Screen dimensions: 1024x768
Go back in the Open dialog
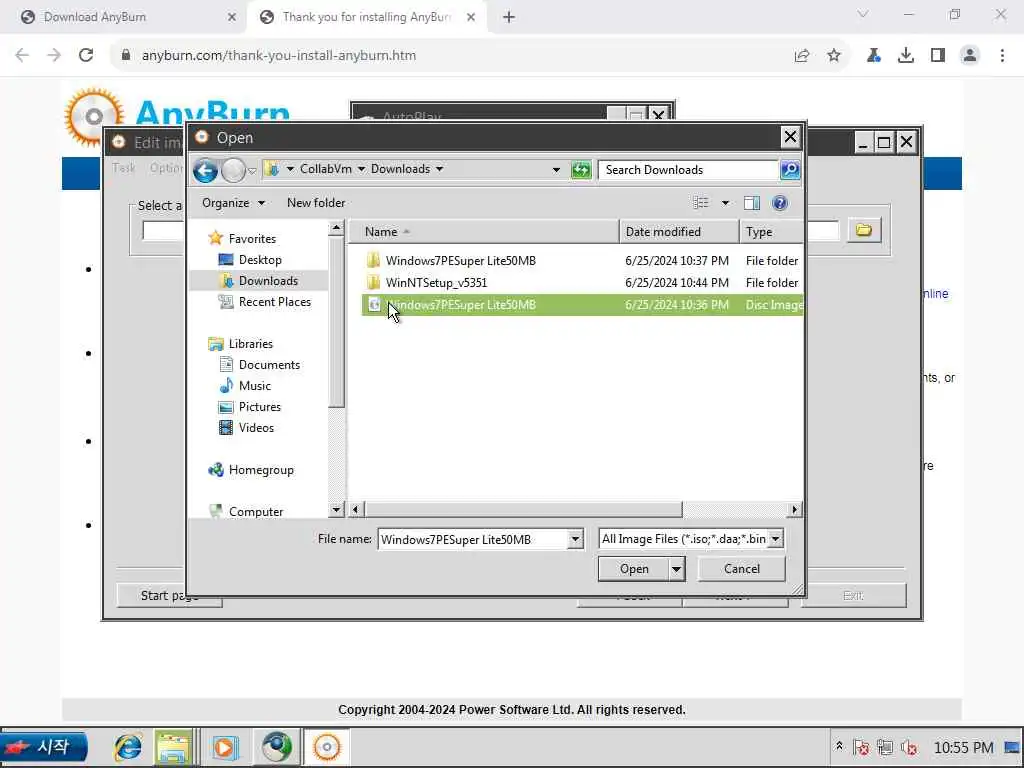pos(205,170)
